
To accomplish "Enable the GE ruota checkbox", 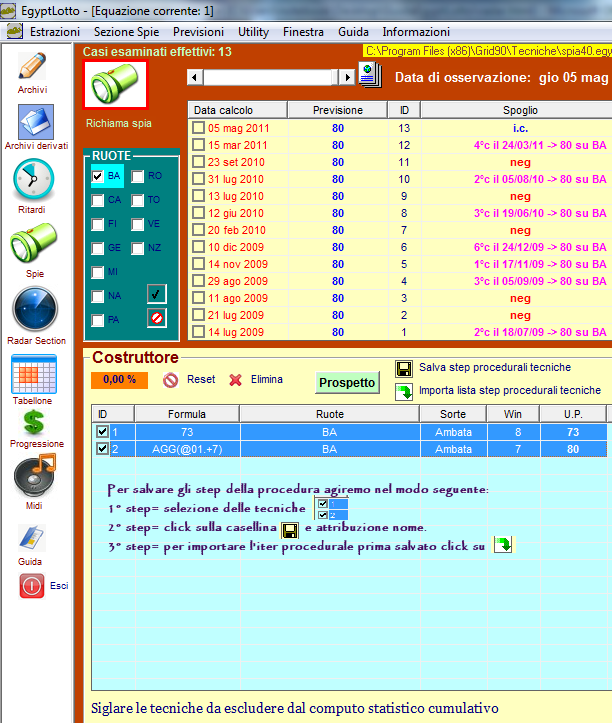I will [x=97, y=248].
